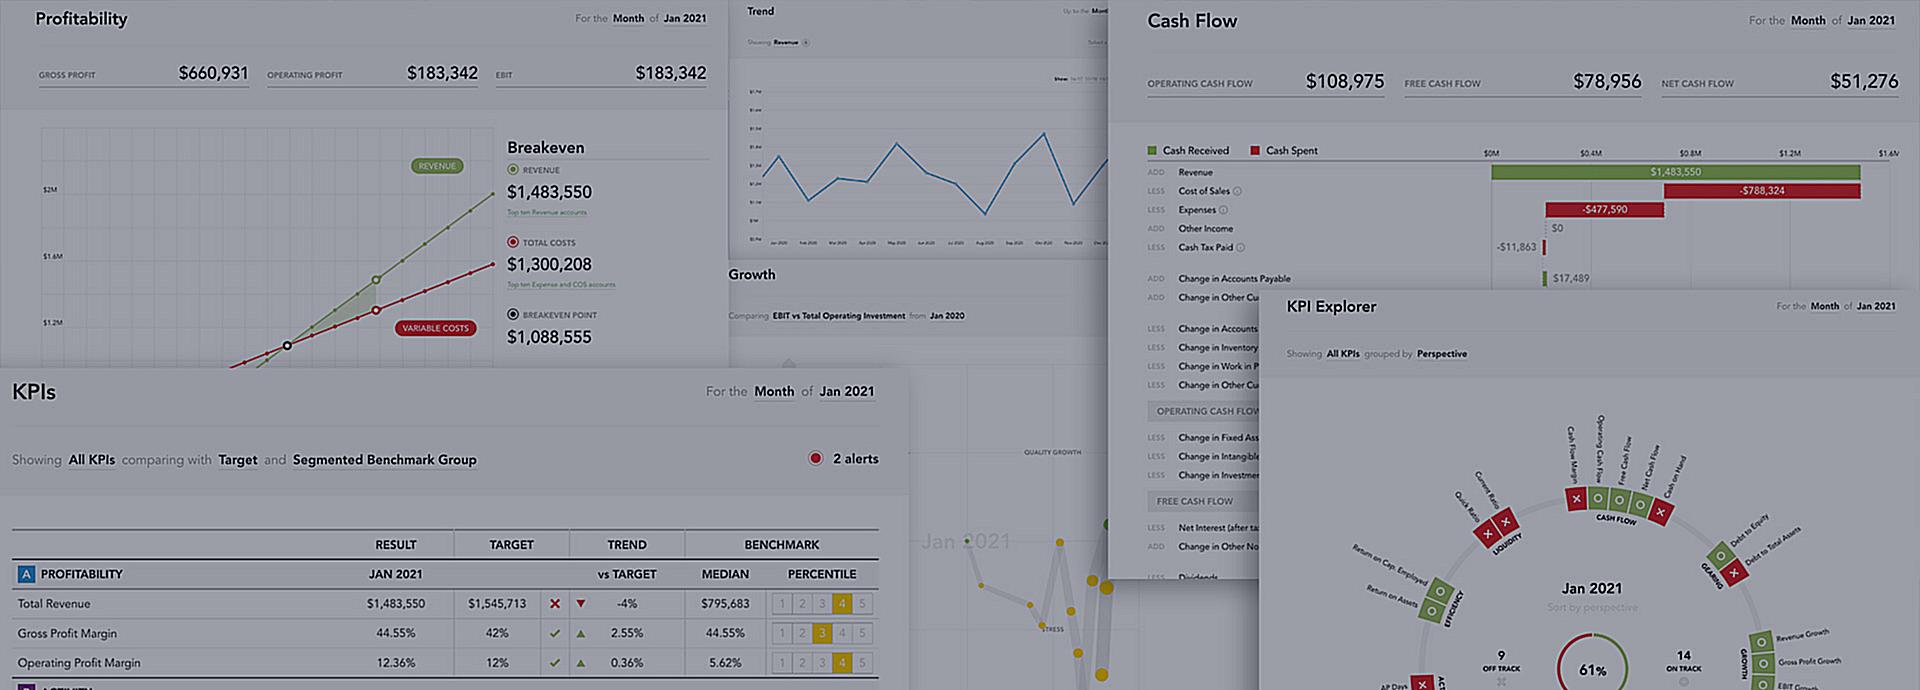Viewport: 1920px width, 690px height.
Task: Open Month dropdown in Profitability panel
Action: 628,18
